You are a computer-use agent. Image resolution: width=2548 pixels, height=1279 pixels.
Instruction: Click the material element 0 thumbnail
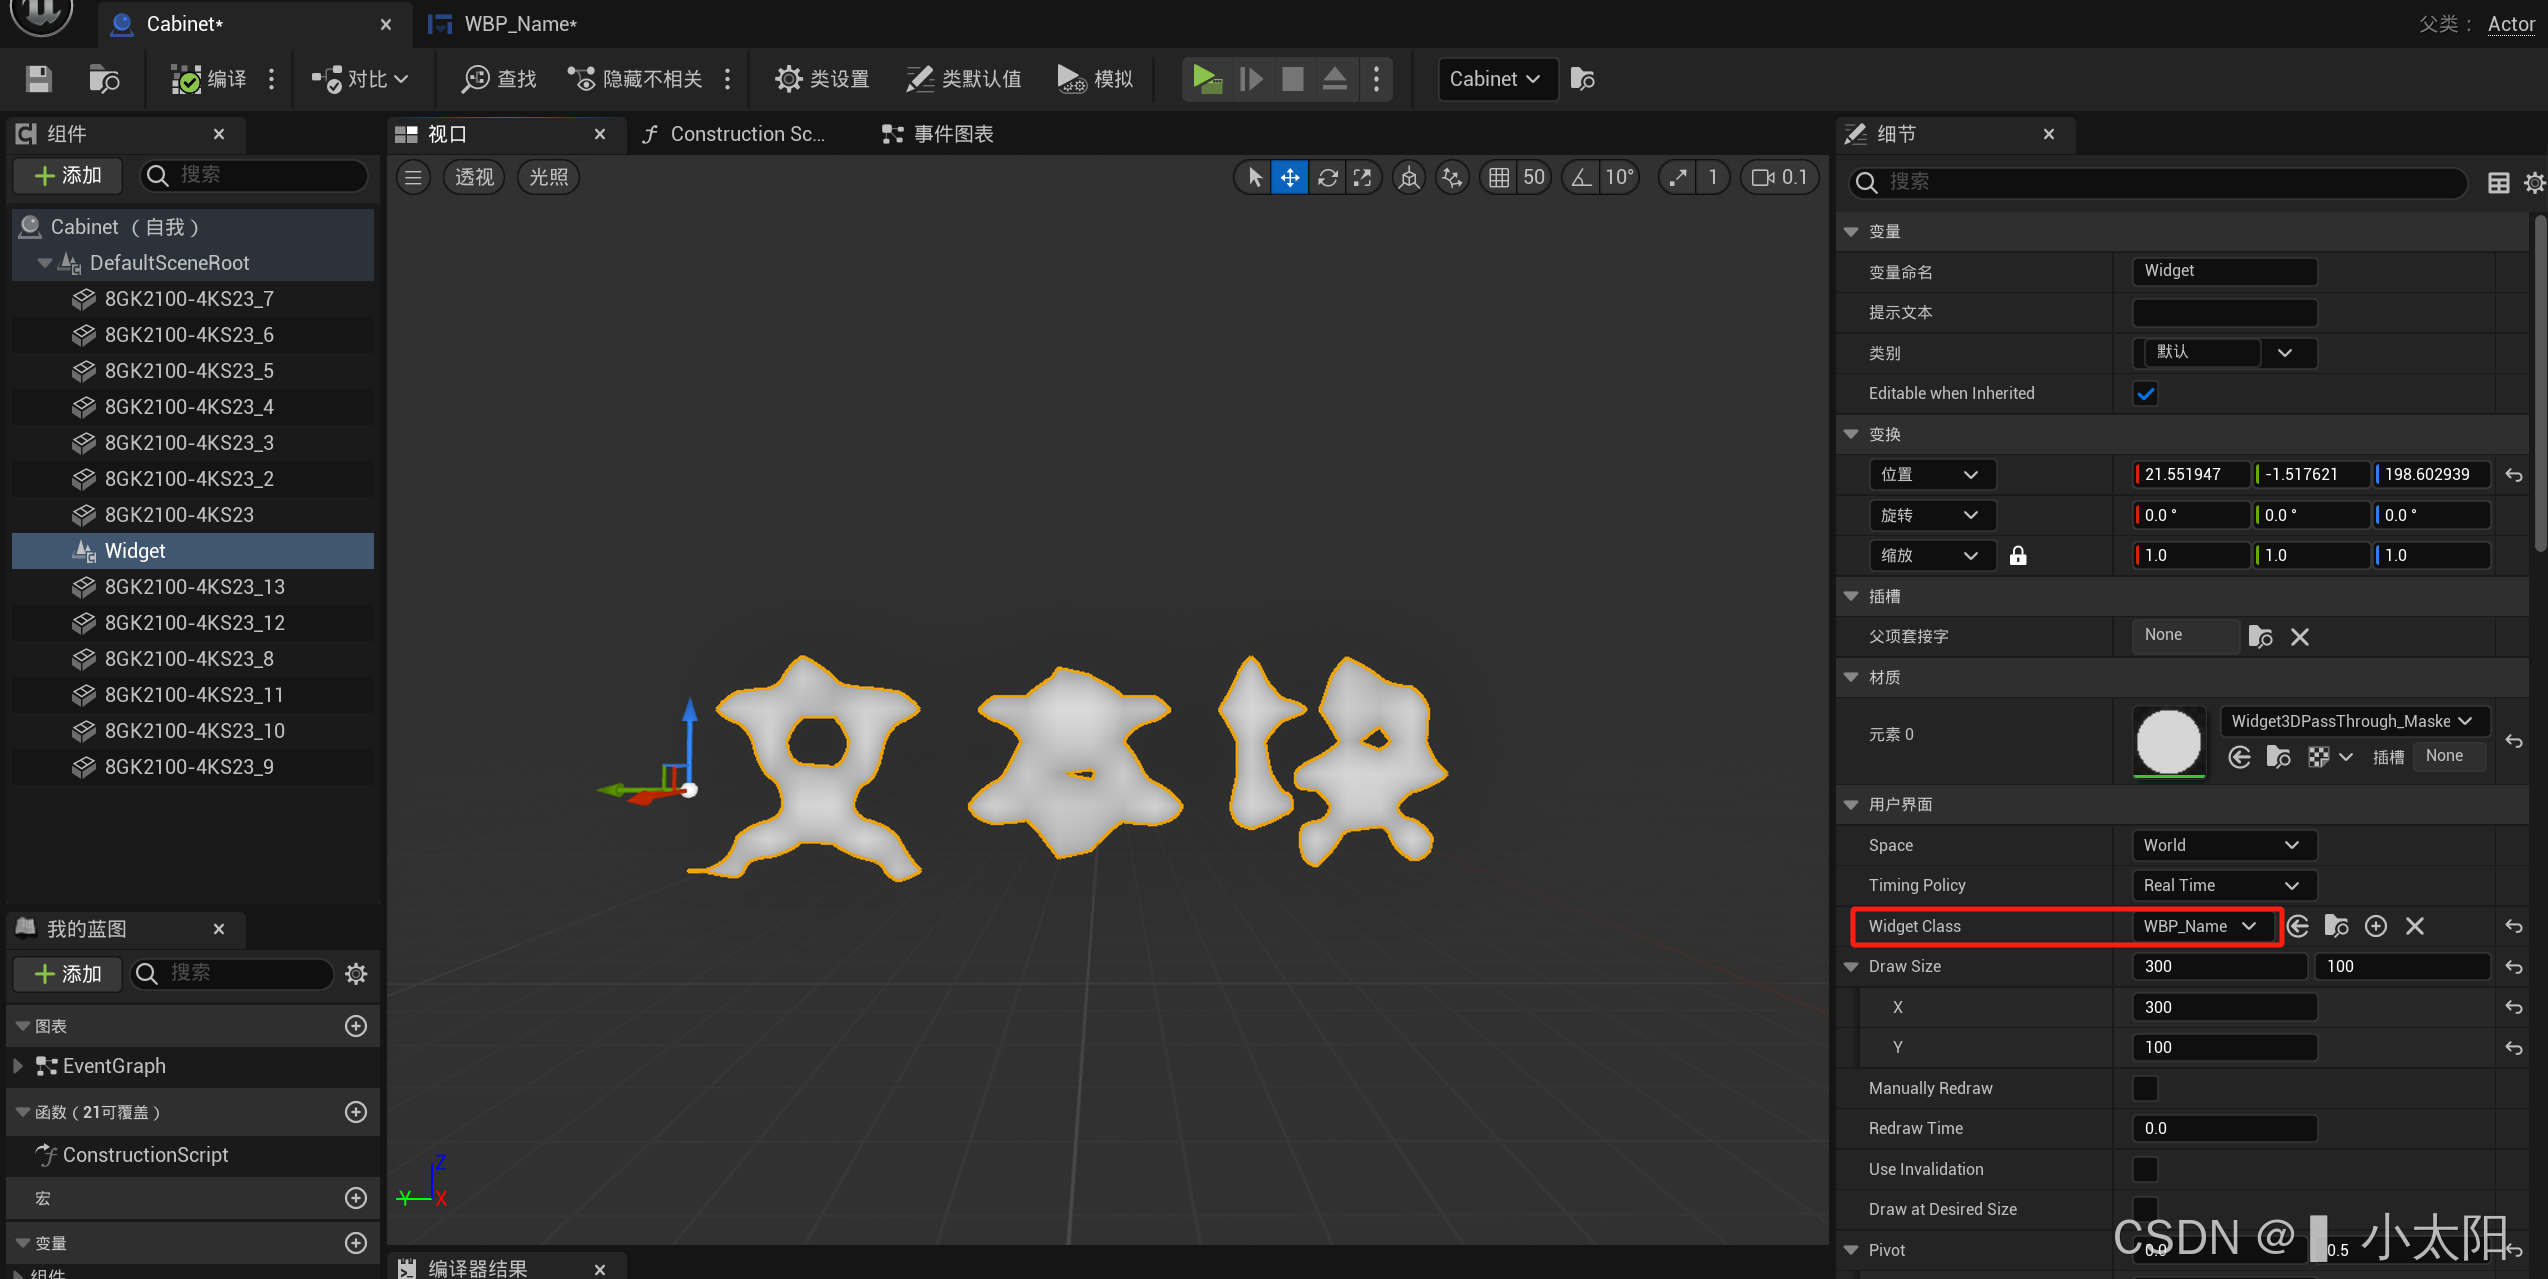[2168, 741]
